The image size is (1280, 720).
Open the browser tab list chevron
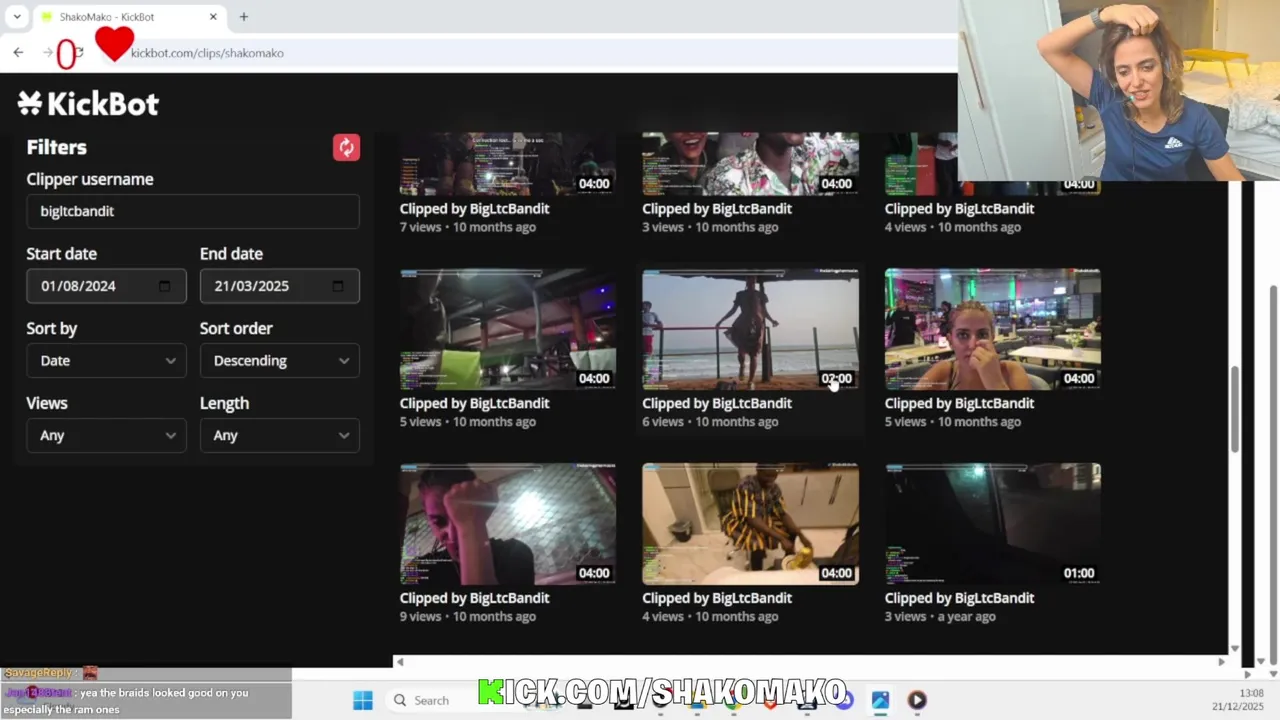16,17
